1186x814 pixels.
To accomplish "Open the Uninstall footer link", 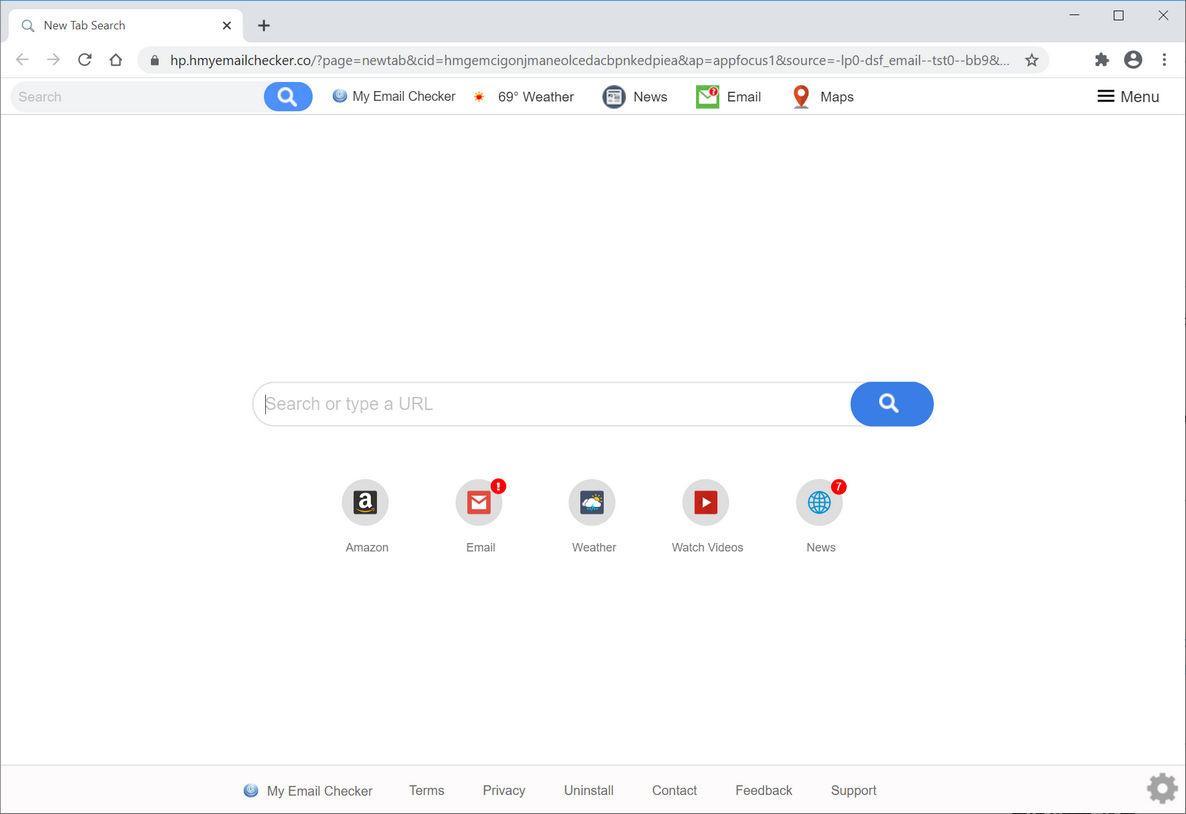I will 588,790.
